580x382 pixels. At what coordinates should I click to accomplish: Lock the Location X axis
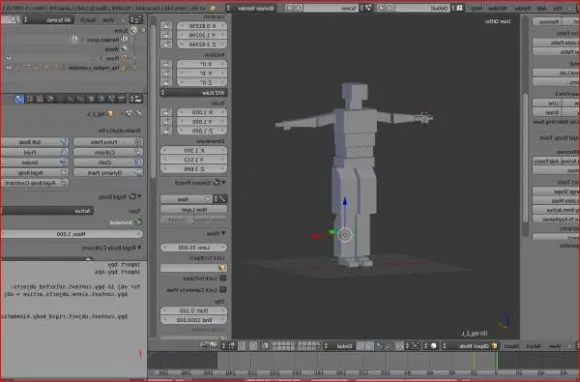coord(167,26)
